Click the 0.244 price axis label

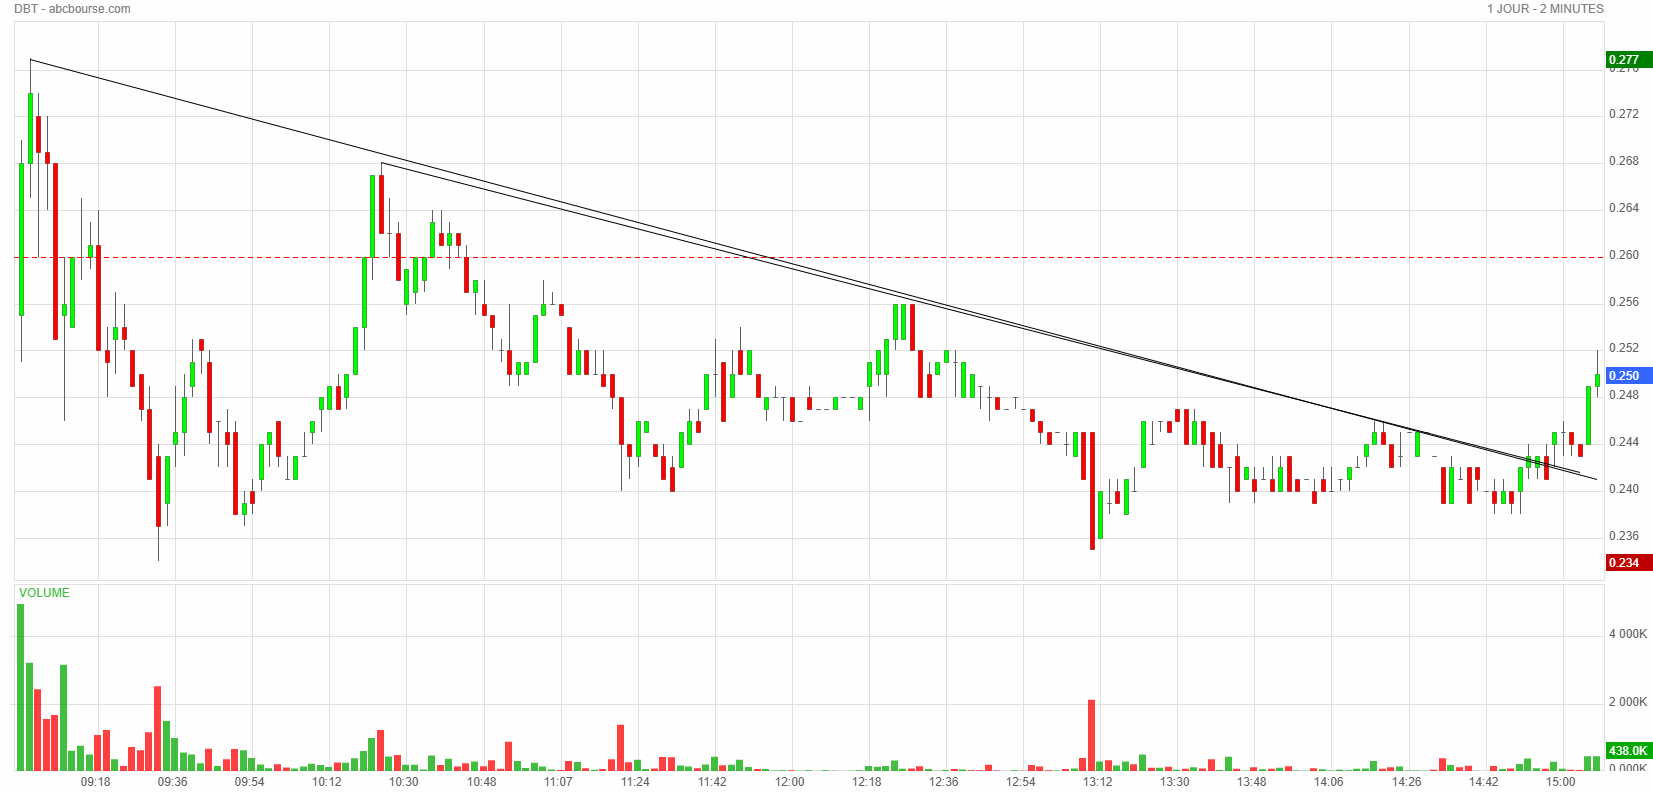(1624, 442)
